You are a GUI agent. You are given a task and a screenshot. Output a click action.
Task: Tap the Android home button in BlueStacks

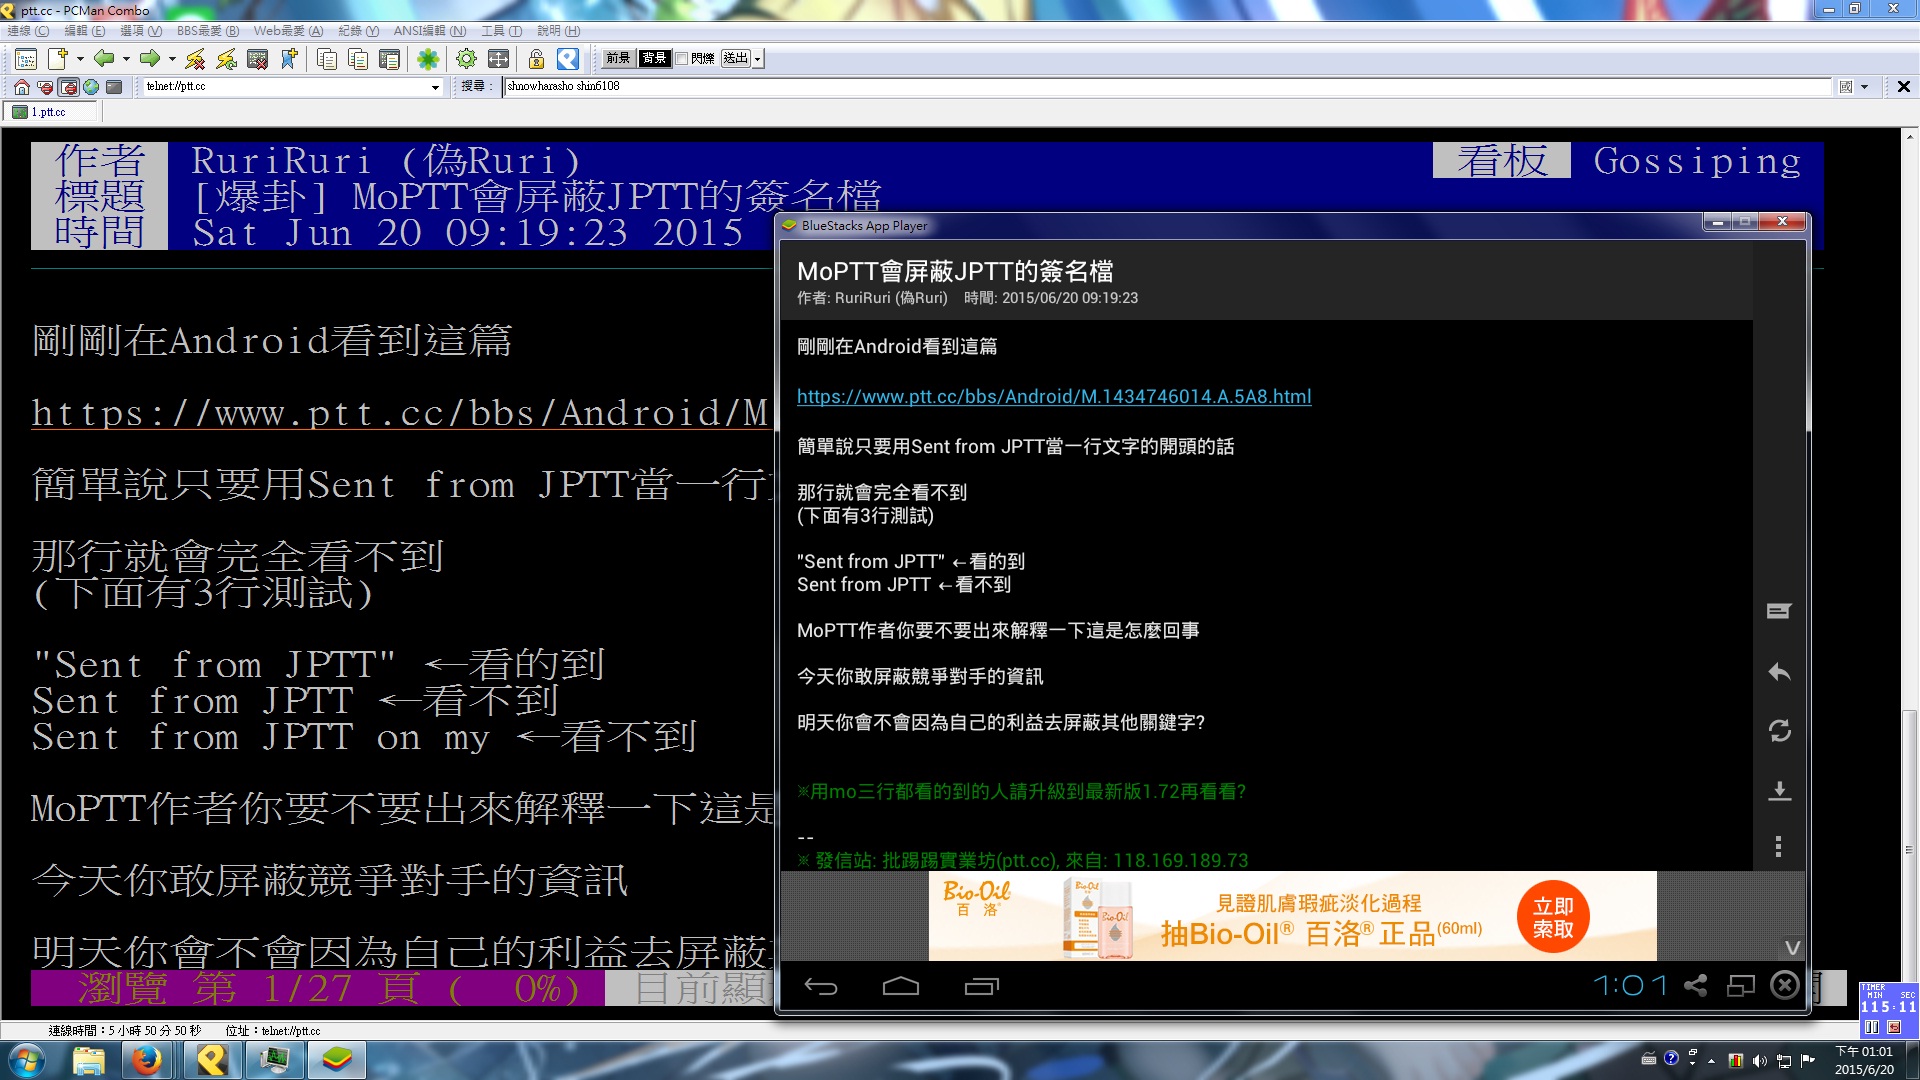click(901, 987)
